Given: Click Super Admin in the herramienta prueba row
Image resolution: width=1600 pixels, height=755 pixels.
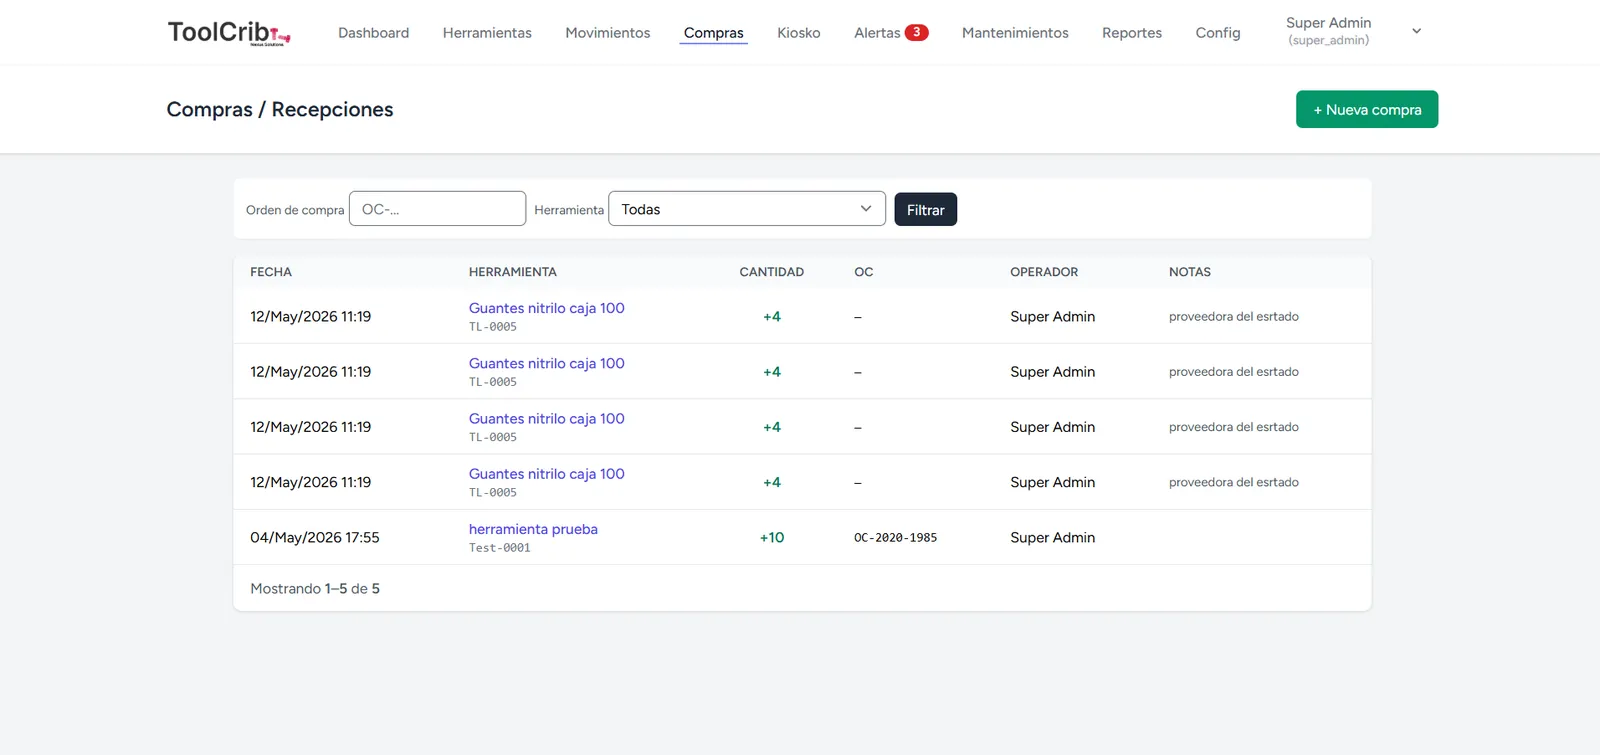Looking at the screenshot, I should [1052, 537].
